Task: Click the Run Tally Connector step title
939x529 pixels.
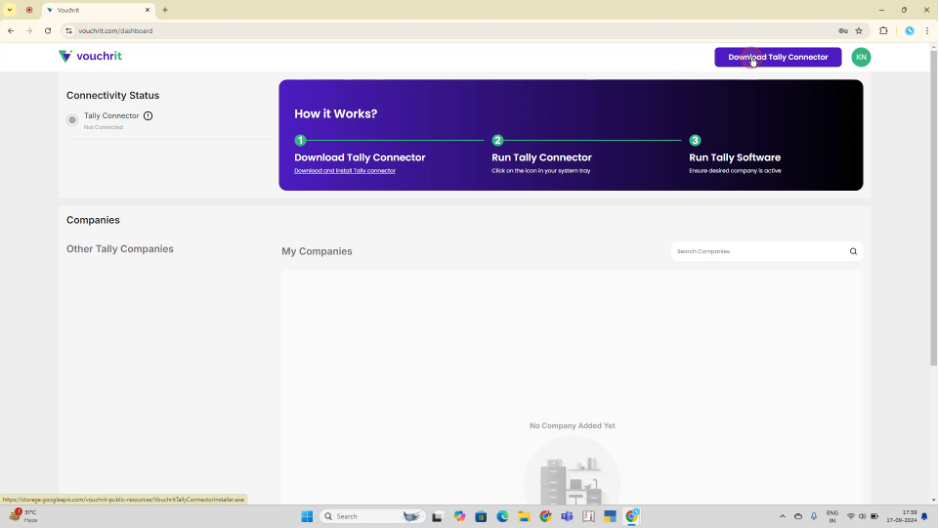Action: pyautogui.click(x=541, y=158)
